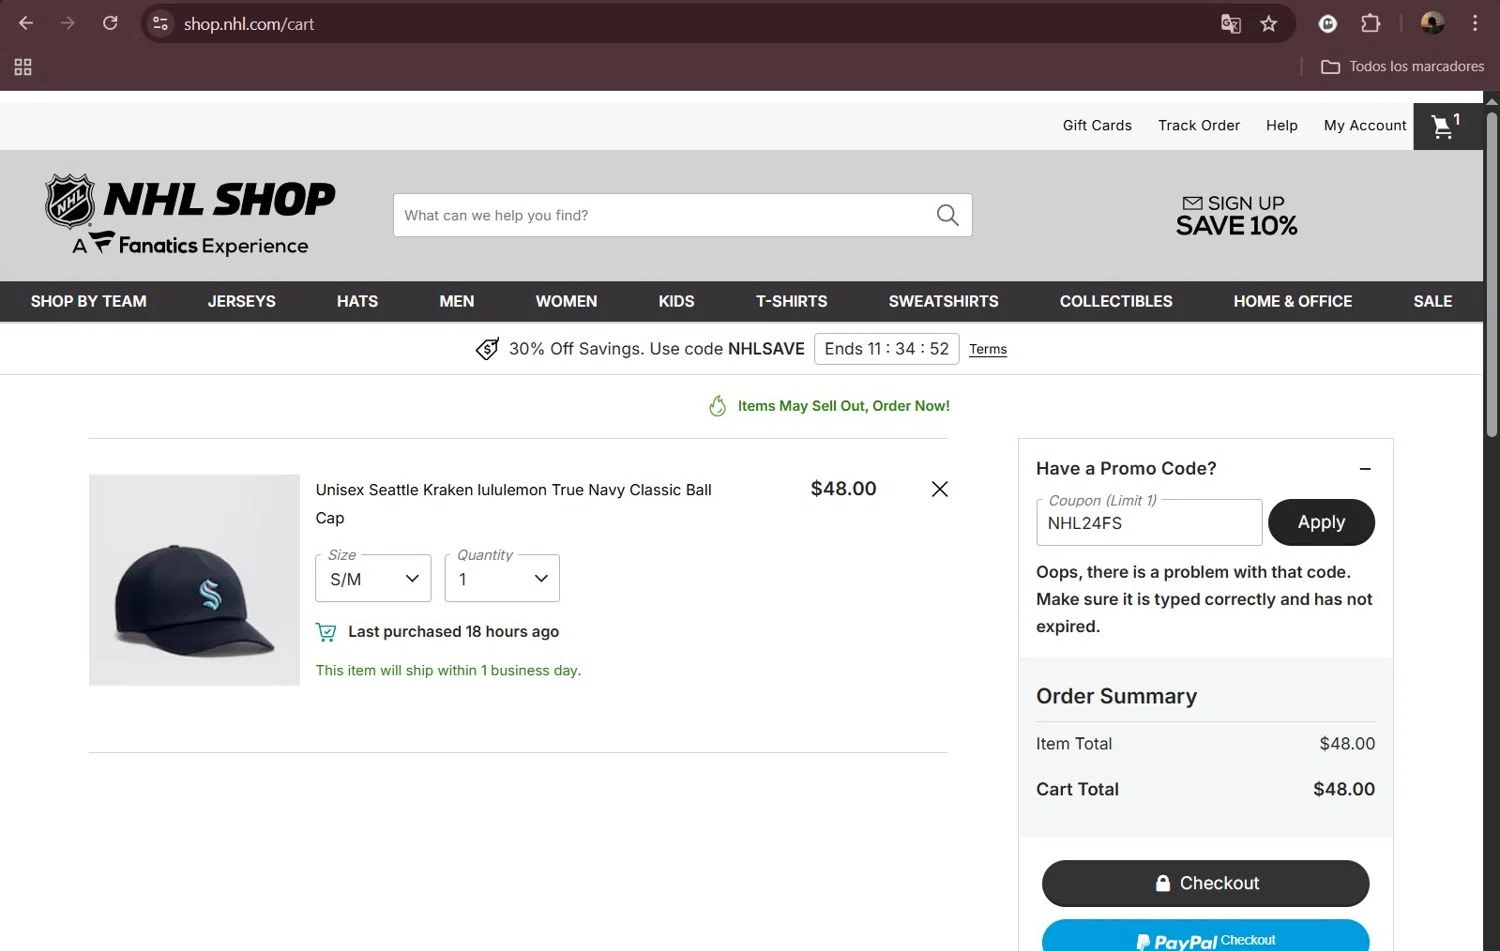Click the flame sell-out icon

717,406
